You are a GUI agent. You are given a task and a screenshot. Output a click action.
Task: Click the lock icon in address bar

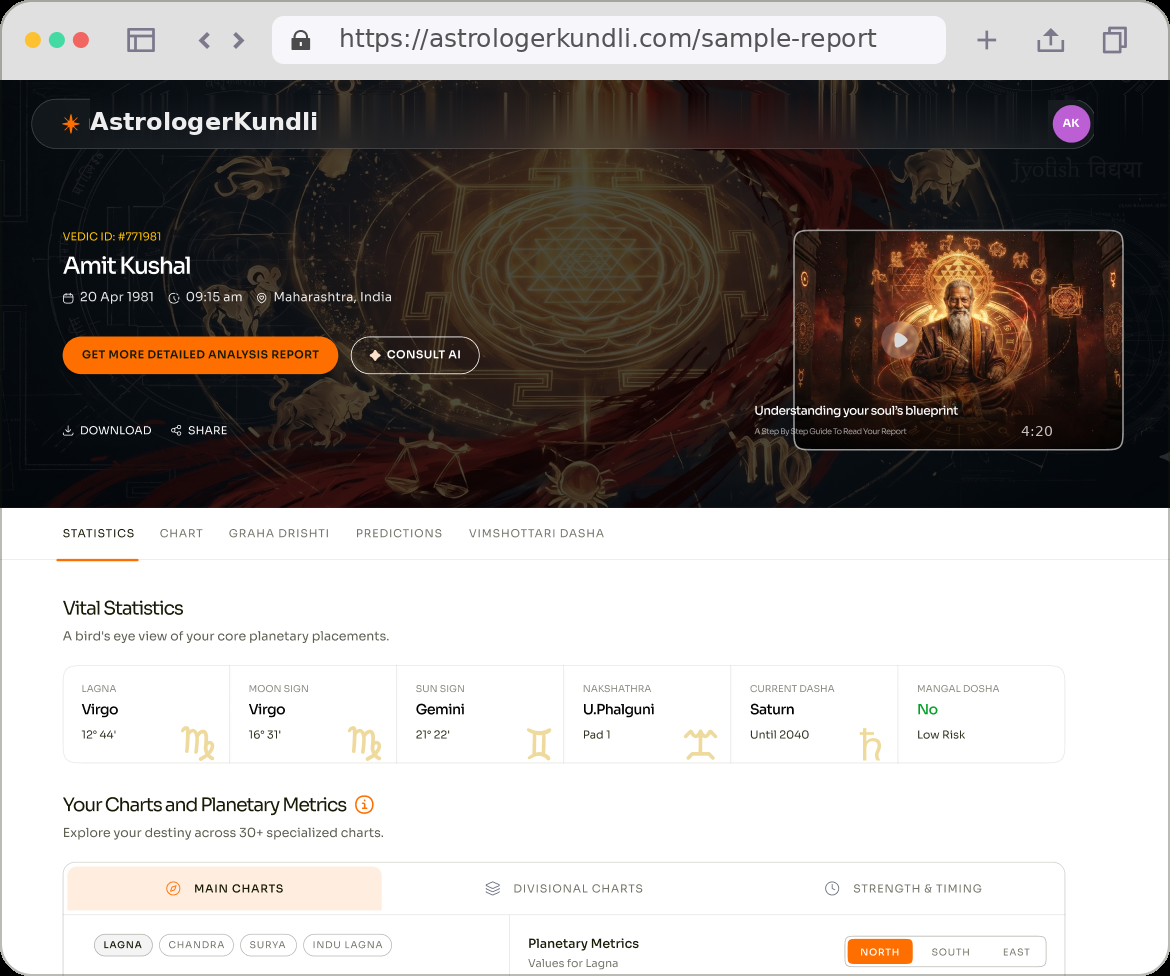pyautogui.click(x=300, y=40)
